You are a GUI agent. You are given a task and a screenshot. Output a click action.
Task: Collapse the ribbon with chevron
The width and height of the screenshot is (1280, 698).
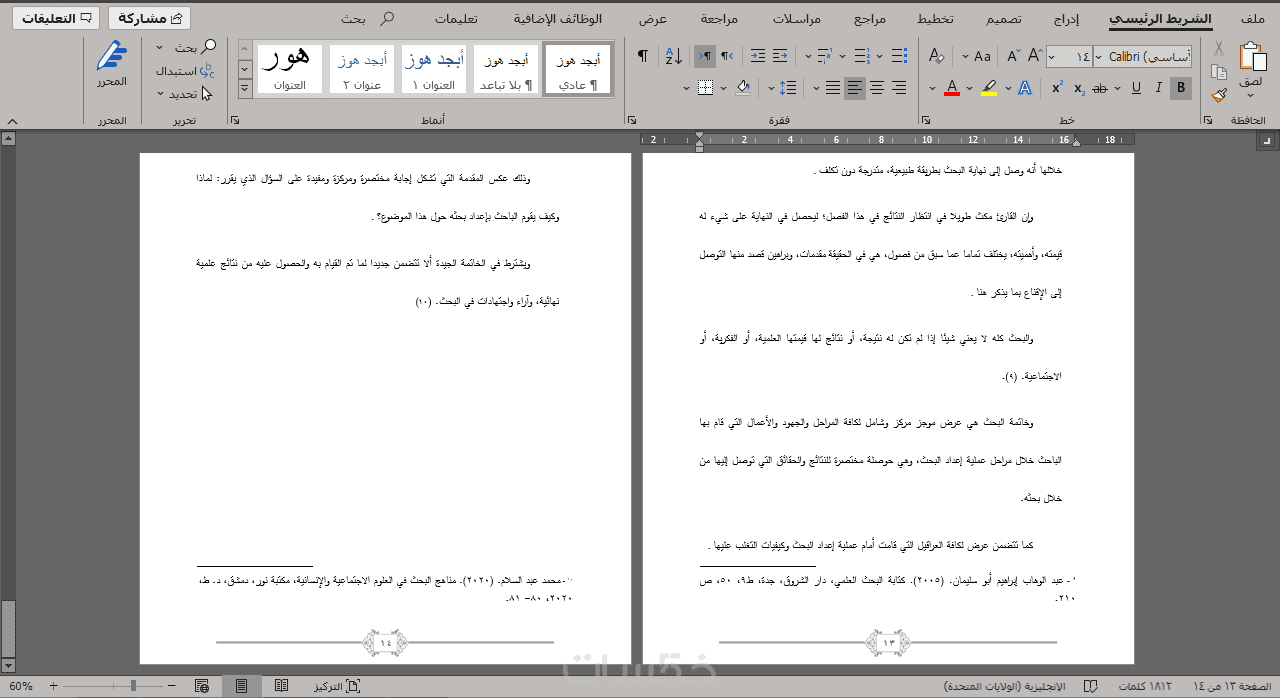(x=11, y=120)
